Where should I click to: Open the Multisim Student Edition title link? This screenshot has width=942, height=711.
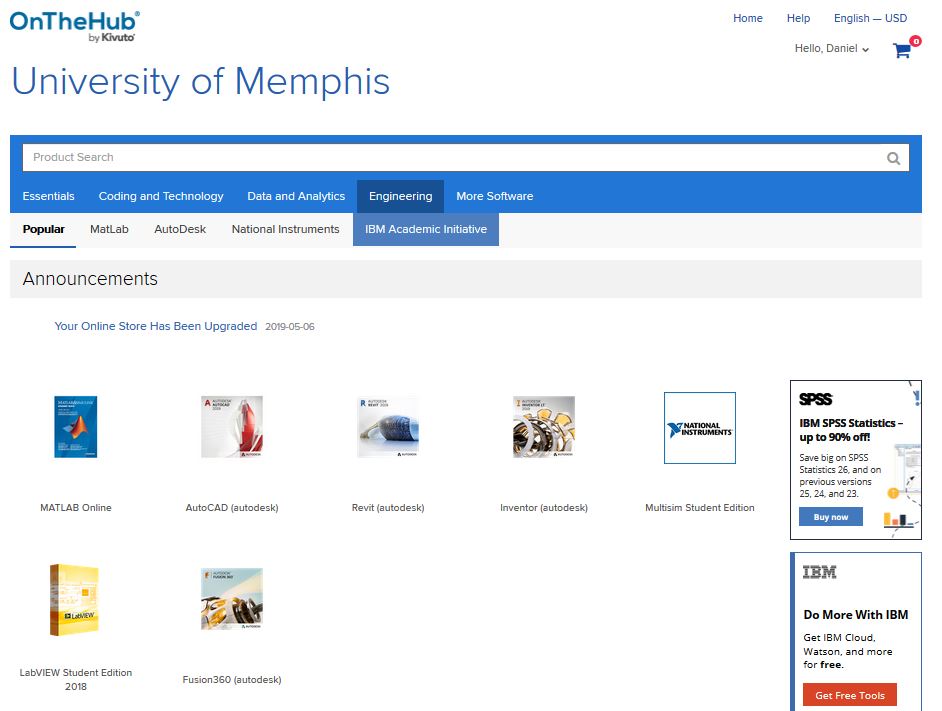700,508
